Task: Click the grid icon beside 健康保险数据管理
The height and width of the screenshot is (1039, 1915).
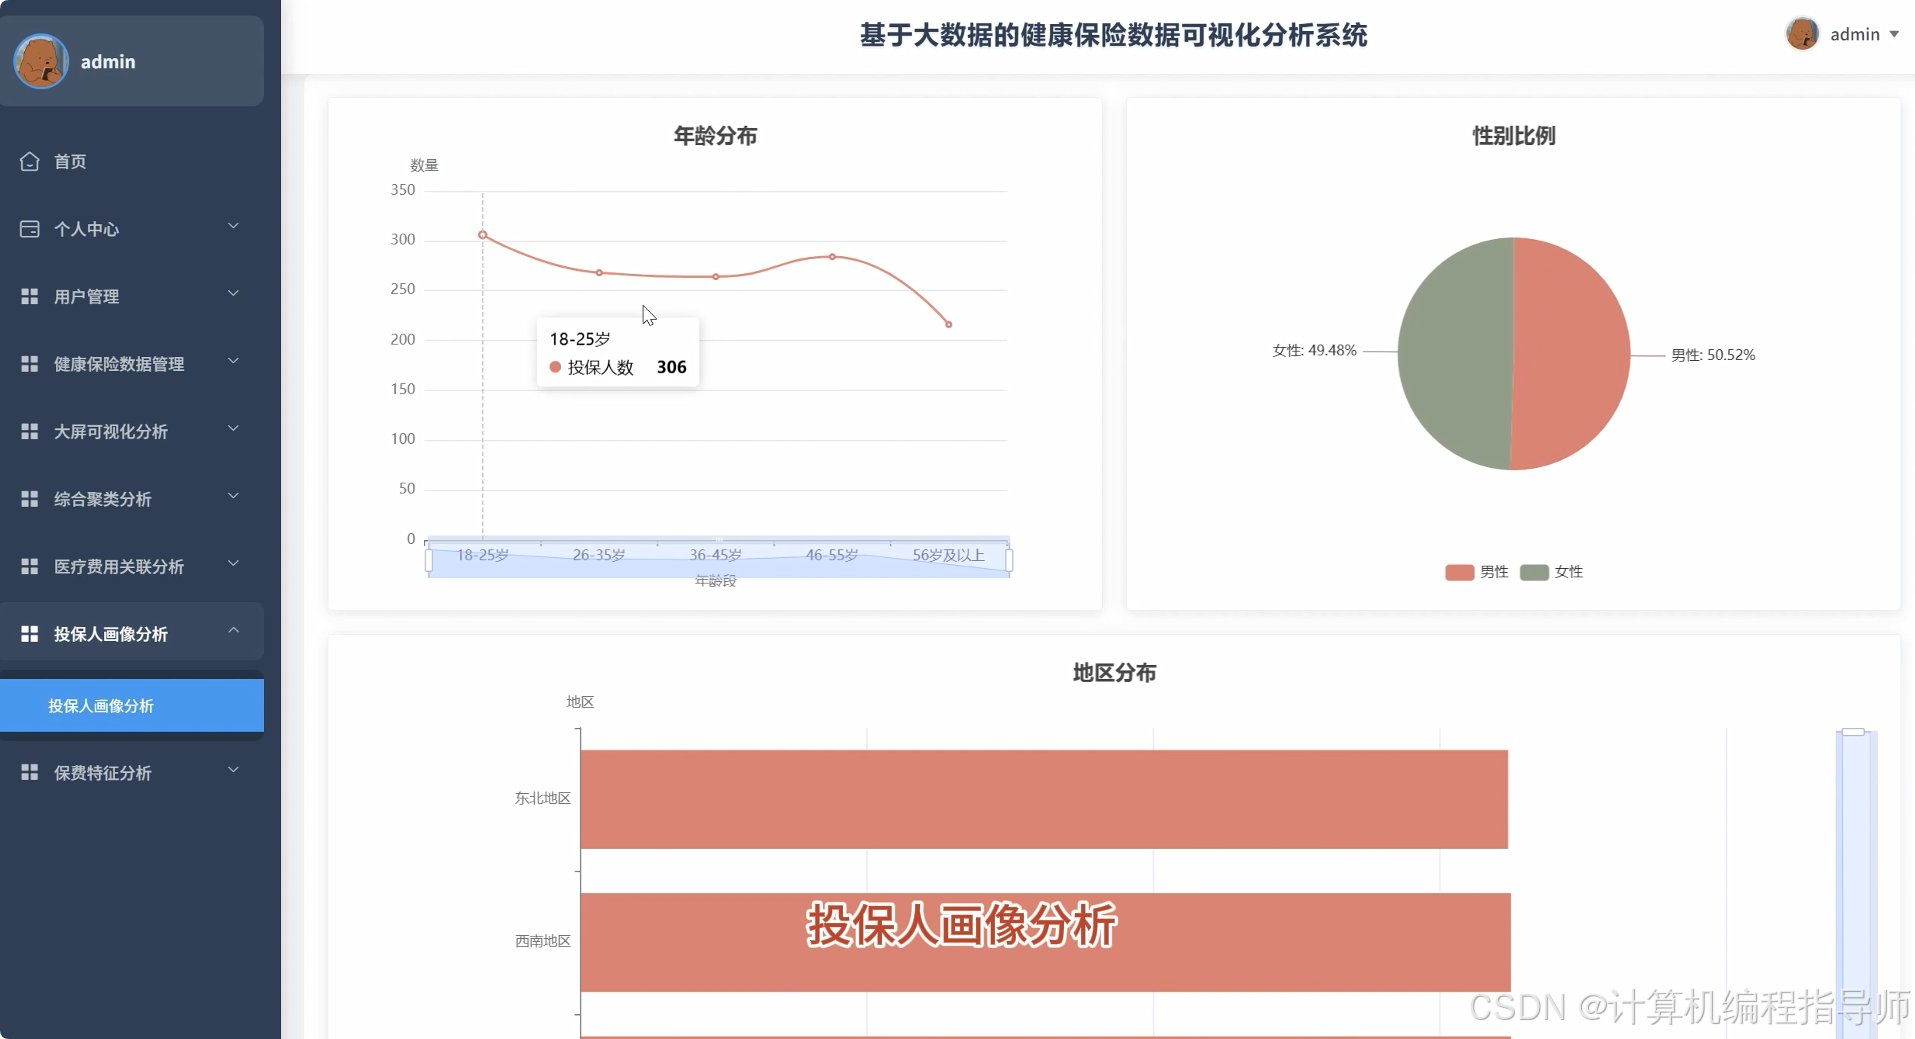Action: [30, 364]
